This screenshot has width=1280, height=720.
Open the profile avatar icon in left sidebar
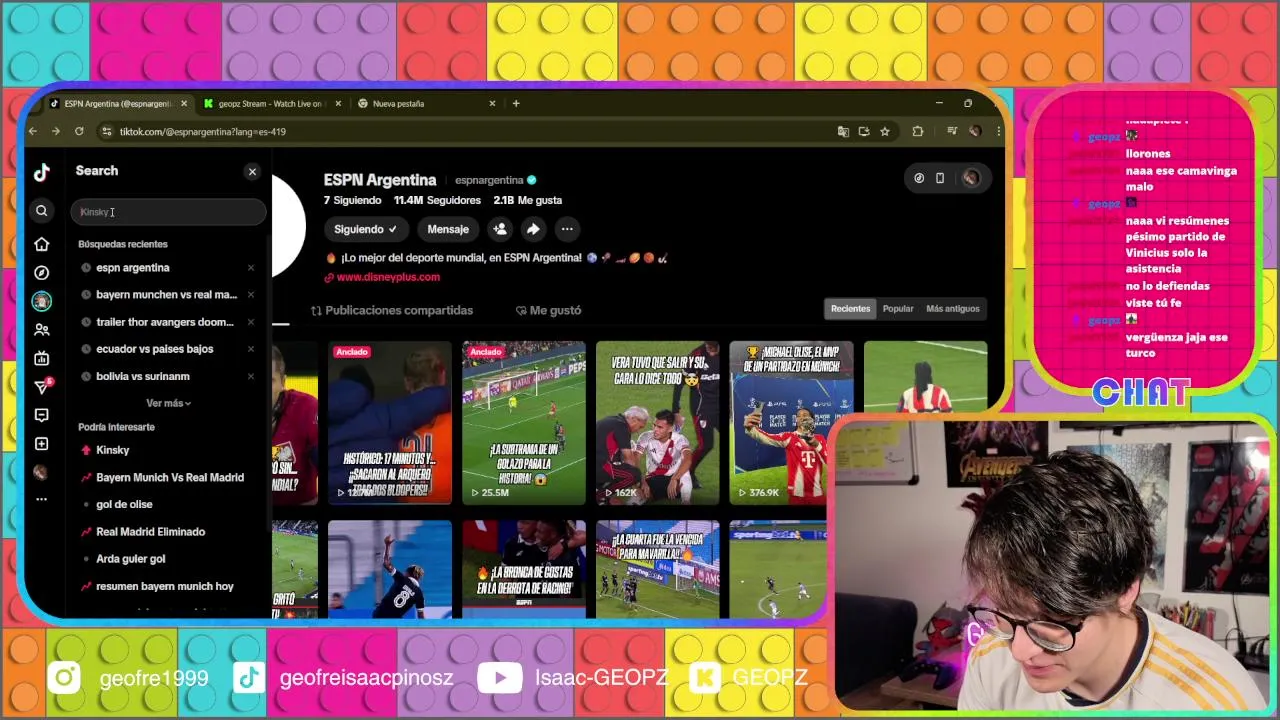[41, 301]
